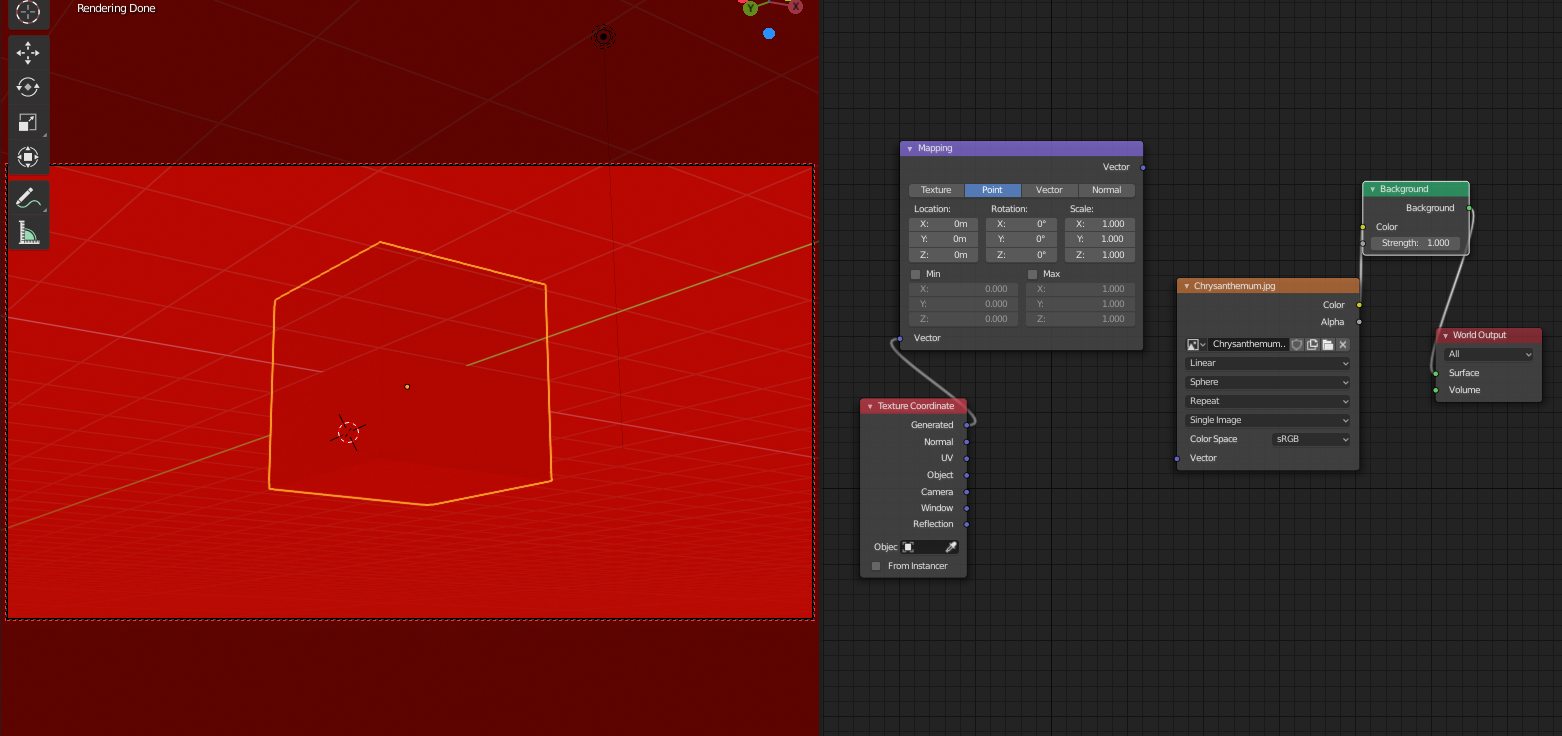Enable the Max checkbox in Mapping node
The height and width of the screenshot is (736, 1562).
coord(1033,274)
